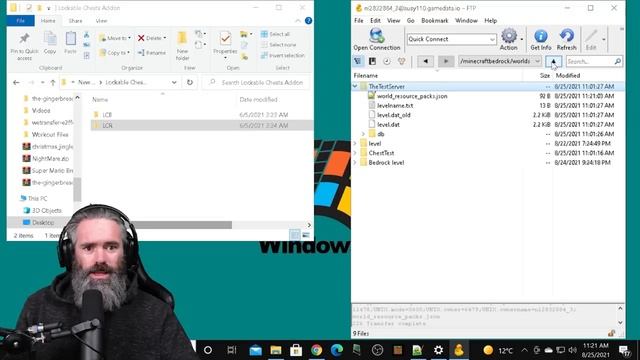Switch to Cyberduck bookmarks view icon
The image size is (640, 360).
[372, 61]
